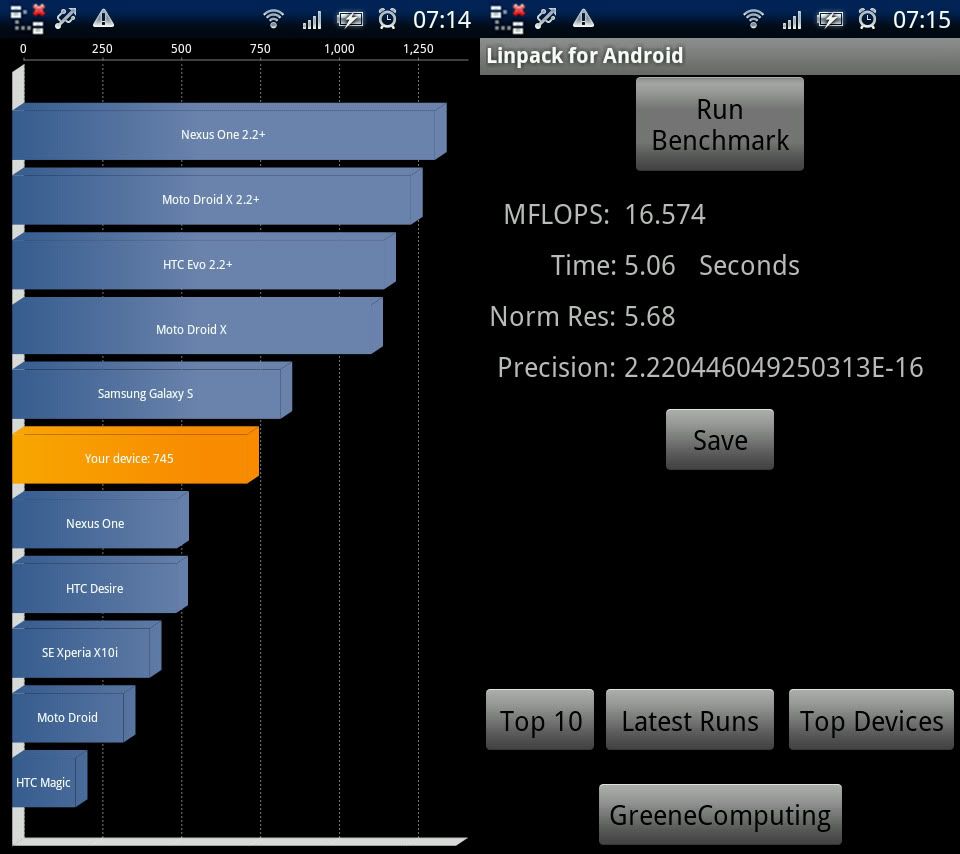
Task: Tap the 07:15 clock
Action: click(922, 20)
